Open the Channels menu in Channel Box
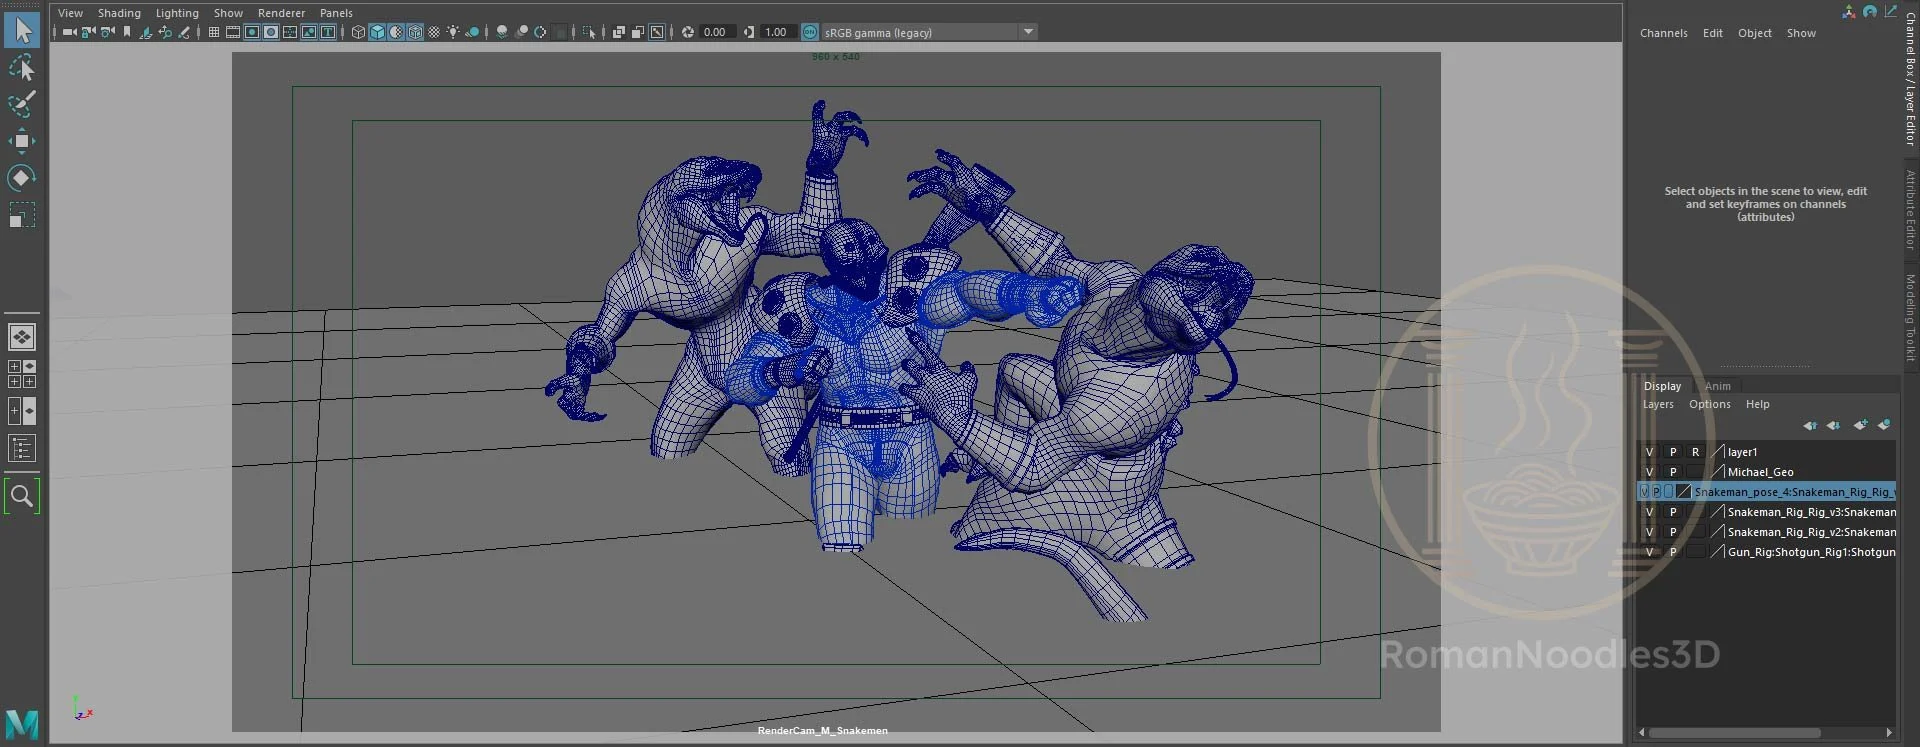The width and height of the screenshot is (1920, 747). click(1663, 33)
